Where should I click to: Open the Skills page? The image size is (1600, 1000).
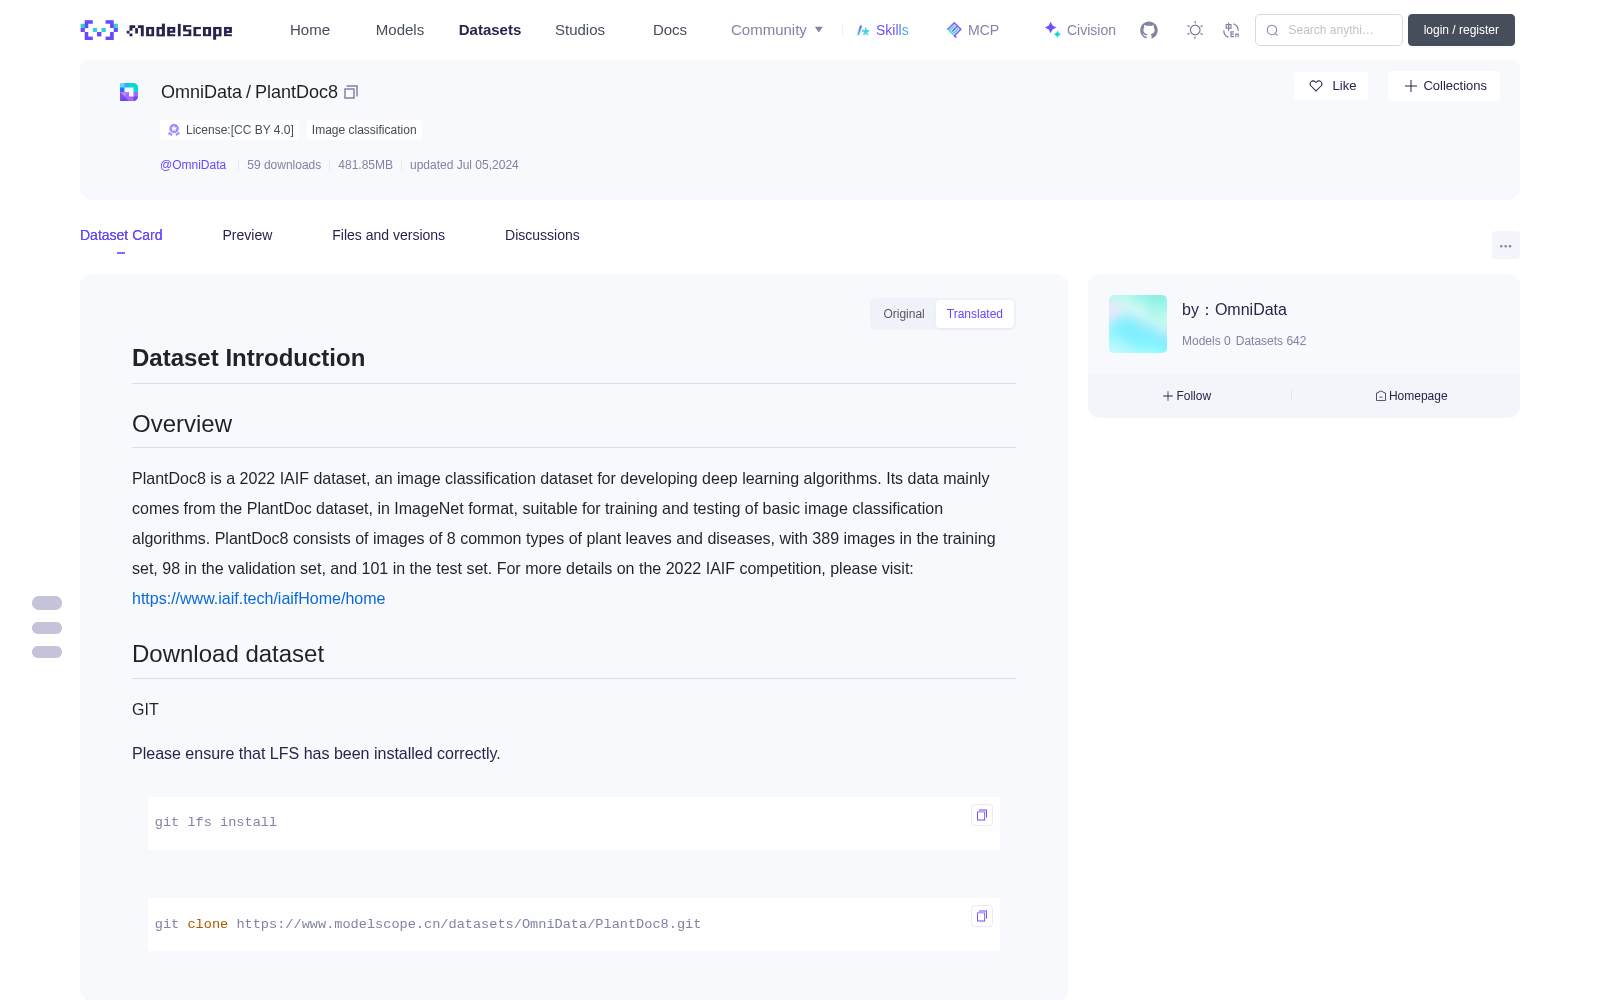[883, 30]
